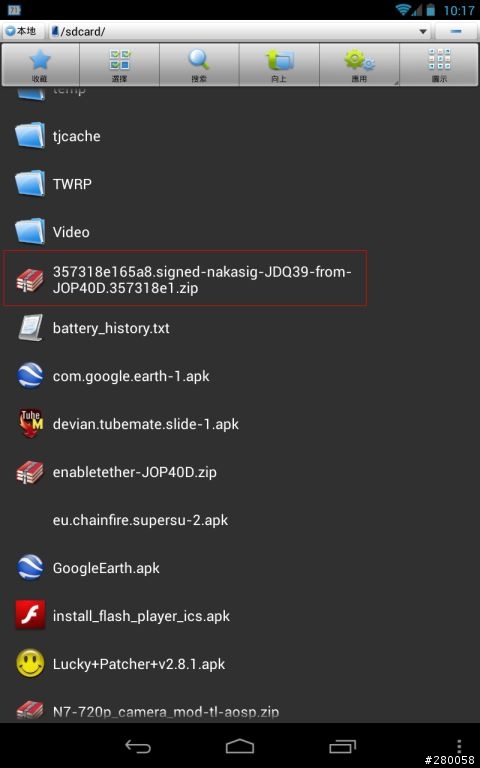Open the 本地 location dropdown

[x=23, y=31]
